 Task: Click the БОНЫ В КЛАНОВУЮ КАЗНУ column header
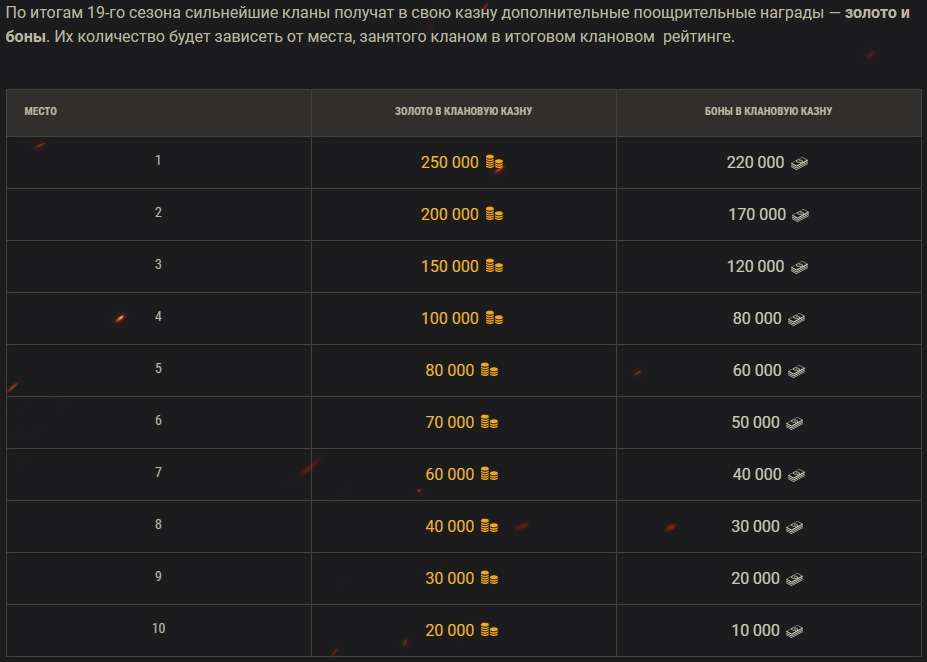[768, 111]
